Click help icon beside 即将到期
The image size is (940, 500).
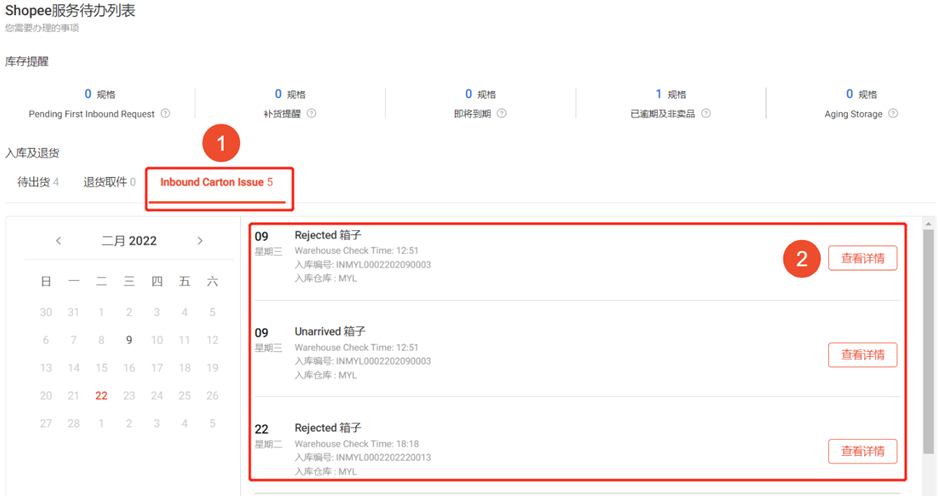coord(502,113)
